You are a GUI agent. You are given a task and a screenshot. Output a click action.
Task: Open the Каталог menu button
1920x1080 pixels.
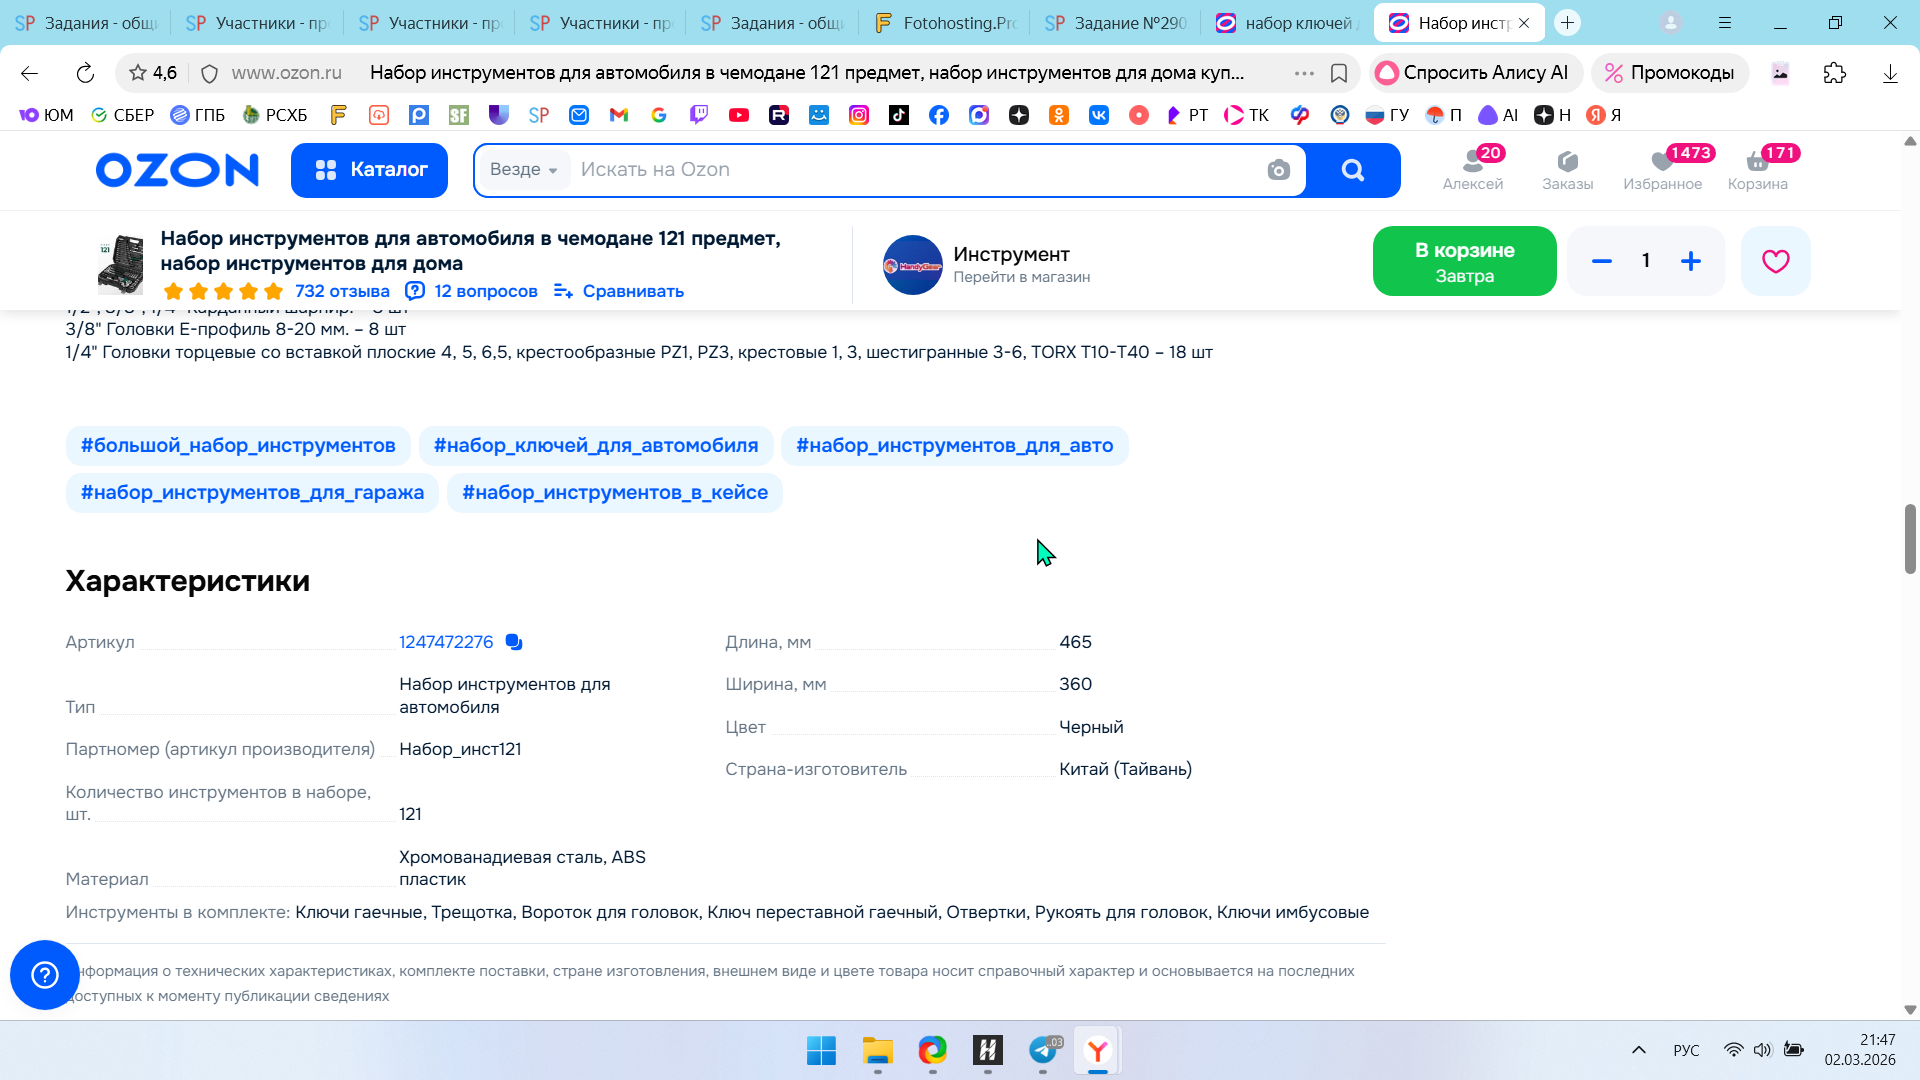[369, 170]
